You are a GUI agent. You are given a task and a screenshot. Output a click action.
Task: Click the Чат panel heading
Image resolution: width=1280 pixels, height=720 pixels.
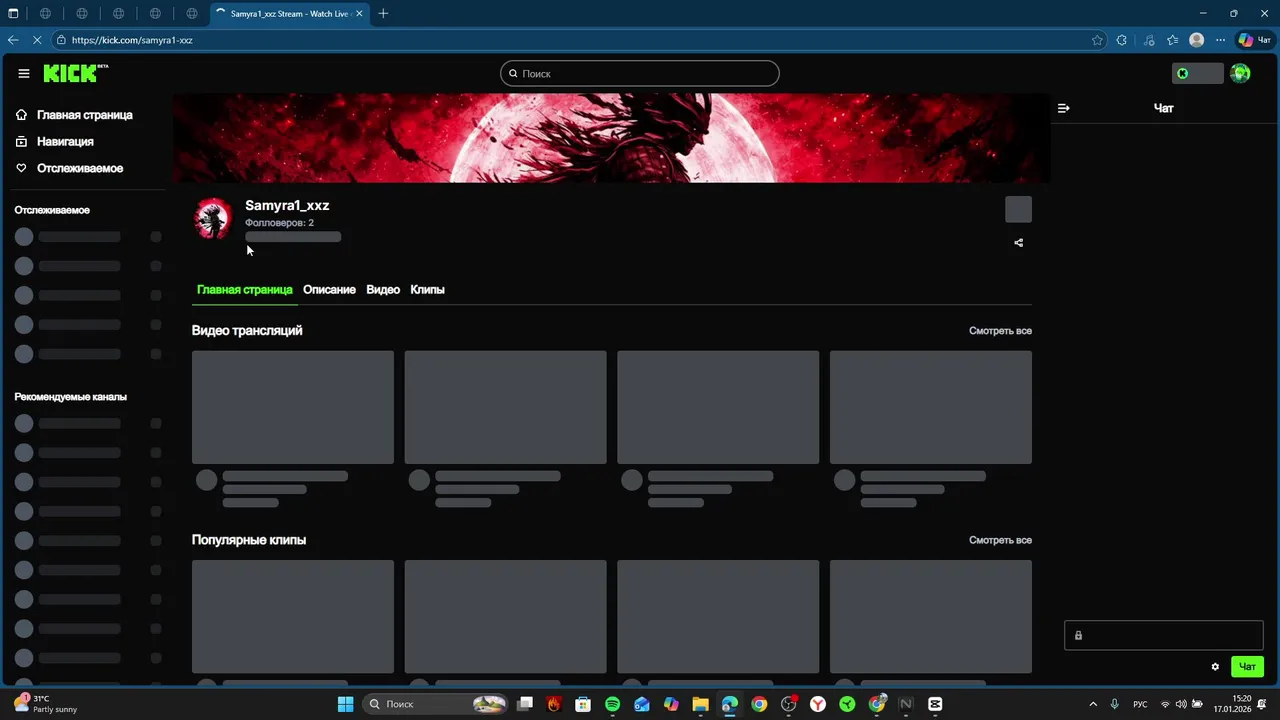[x=1164, y=108]
